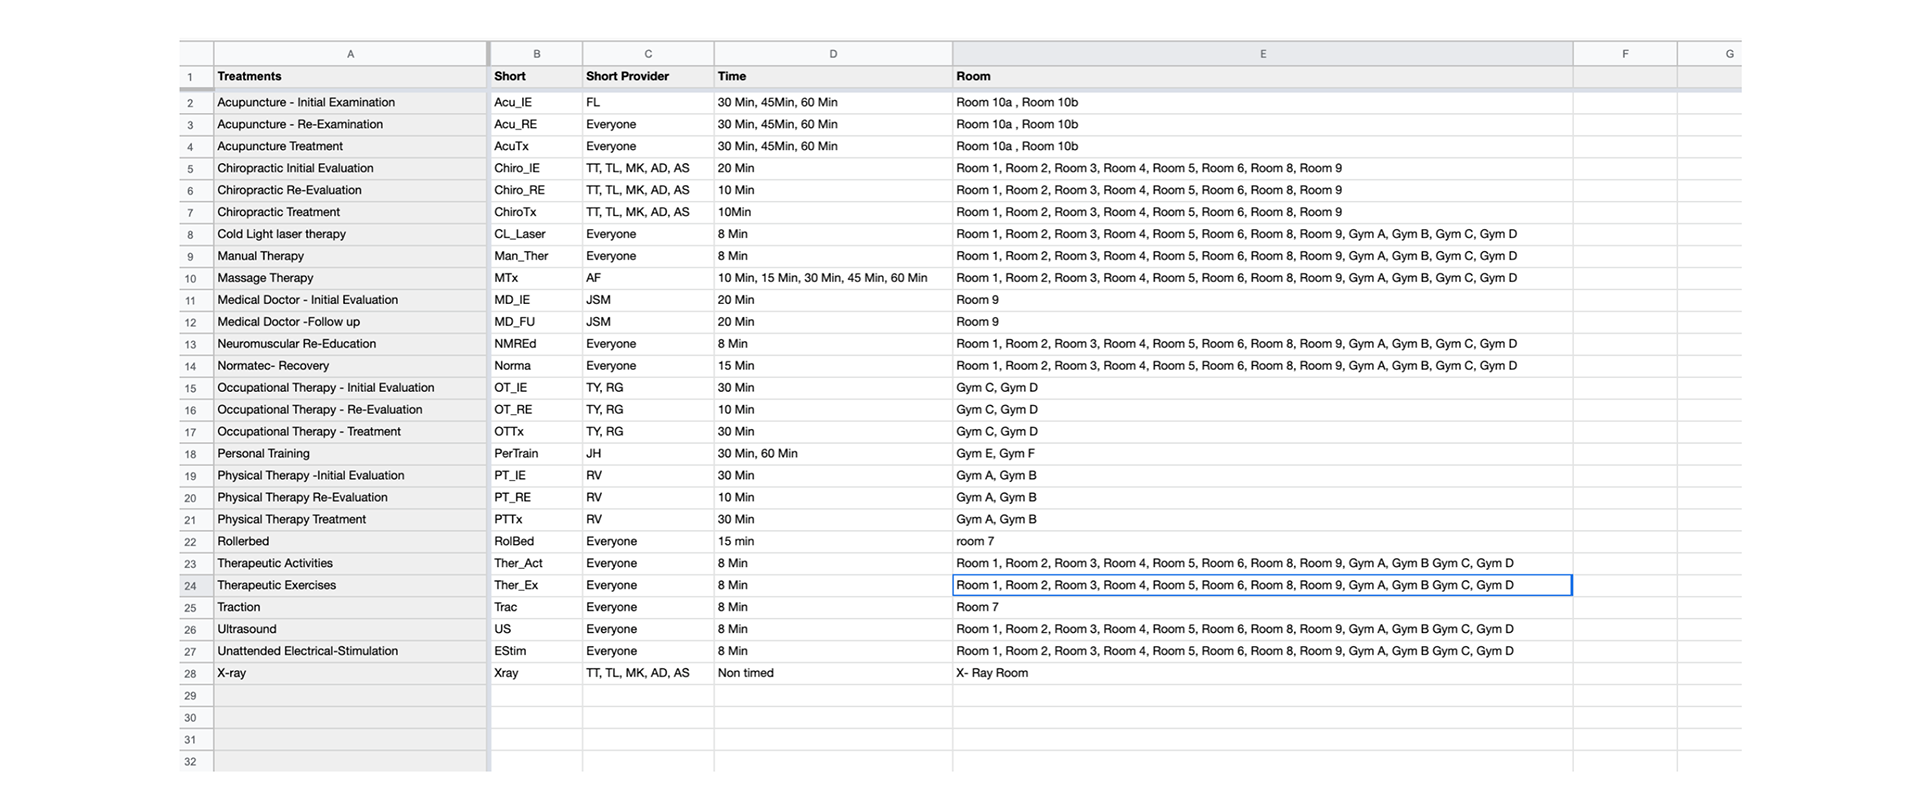Select 'Ultrasound' cell
The width and height of the screenshot is (1920, 808).
click(350, 630)
